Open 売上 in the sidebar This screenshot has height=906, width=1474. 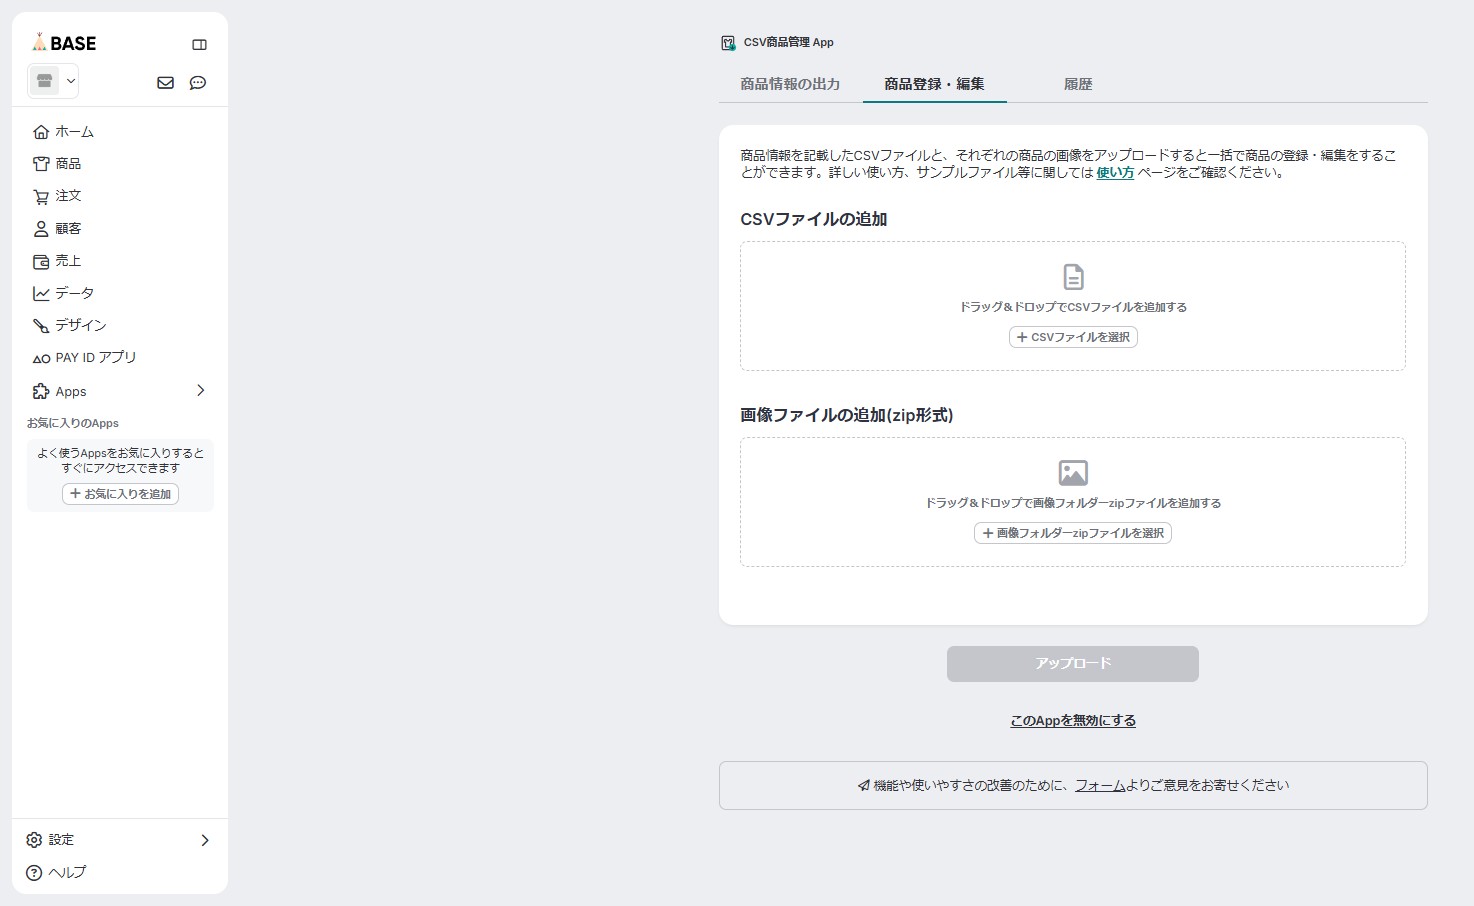click(57, 261)
